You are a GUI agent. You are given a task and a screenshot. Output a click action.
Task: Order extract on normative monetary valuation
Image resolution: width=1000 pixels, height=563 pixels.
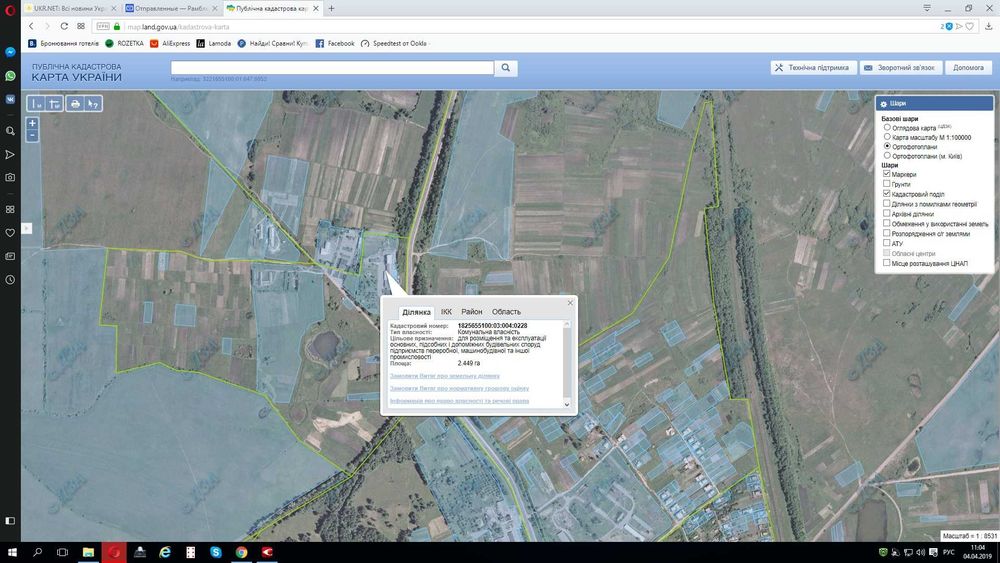(459, 388)
